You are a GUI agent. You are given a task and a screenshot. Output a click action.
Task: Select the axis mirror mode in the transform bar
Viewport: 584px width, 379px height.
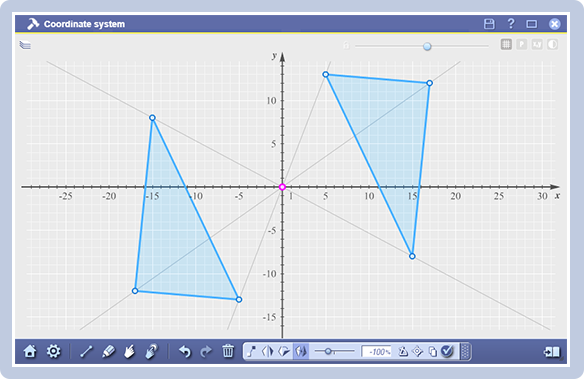[267, 351]
